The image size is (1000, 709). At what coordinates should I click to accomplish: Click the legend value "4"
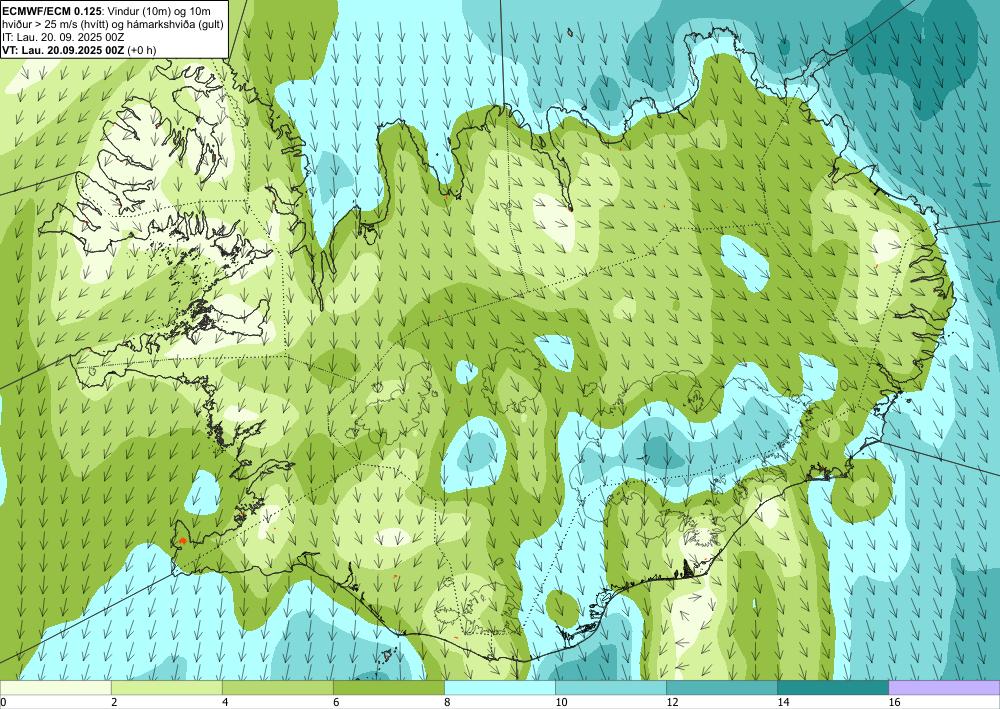(x=225, y=702)
